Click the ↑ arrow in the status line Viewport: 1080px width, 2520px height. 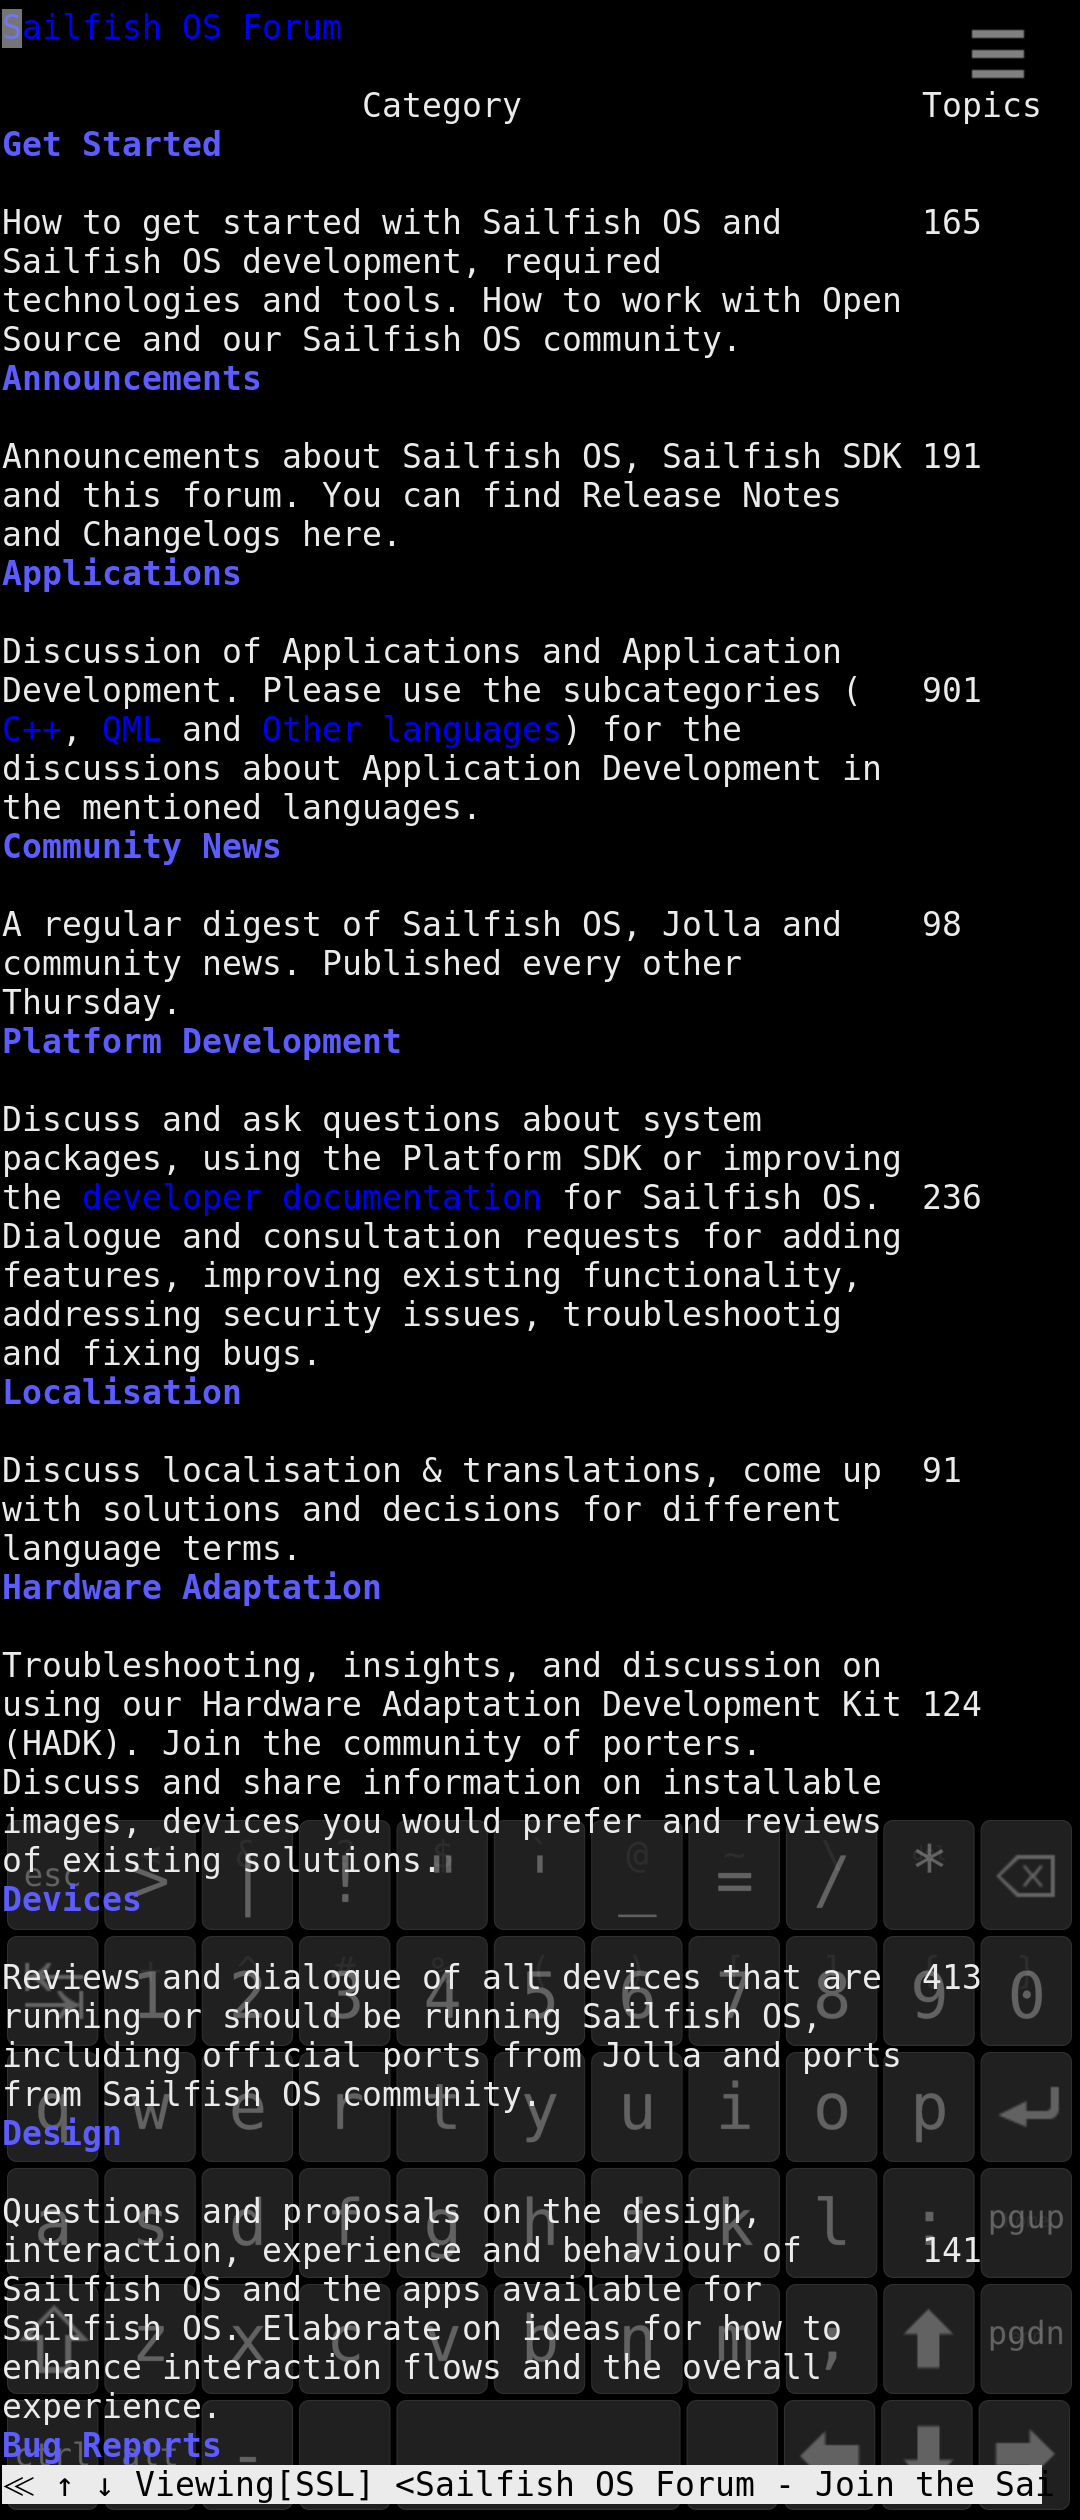pyautogui.click(x=65, y=2485)
